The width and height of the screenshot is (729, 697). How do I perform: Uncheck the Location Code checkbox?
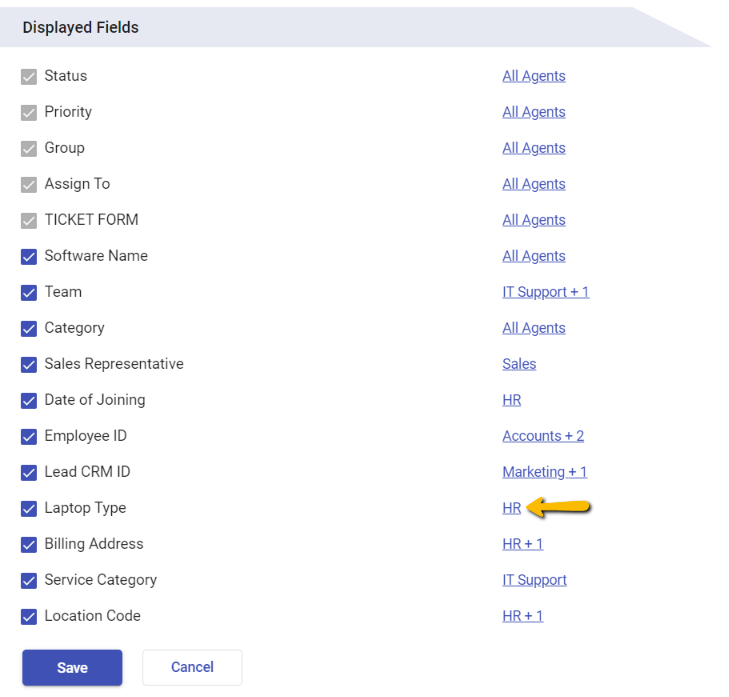click(29, 617)
